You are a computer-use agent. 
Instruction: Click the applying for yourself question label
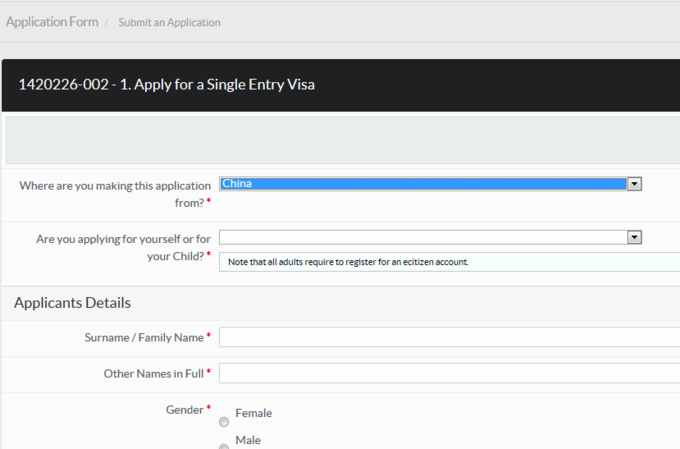click(x=123, y=247)
